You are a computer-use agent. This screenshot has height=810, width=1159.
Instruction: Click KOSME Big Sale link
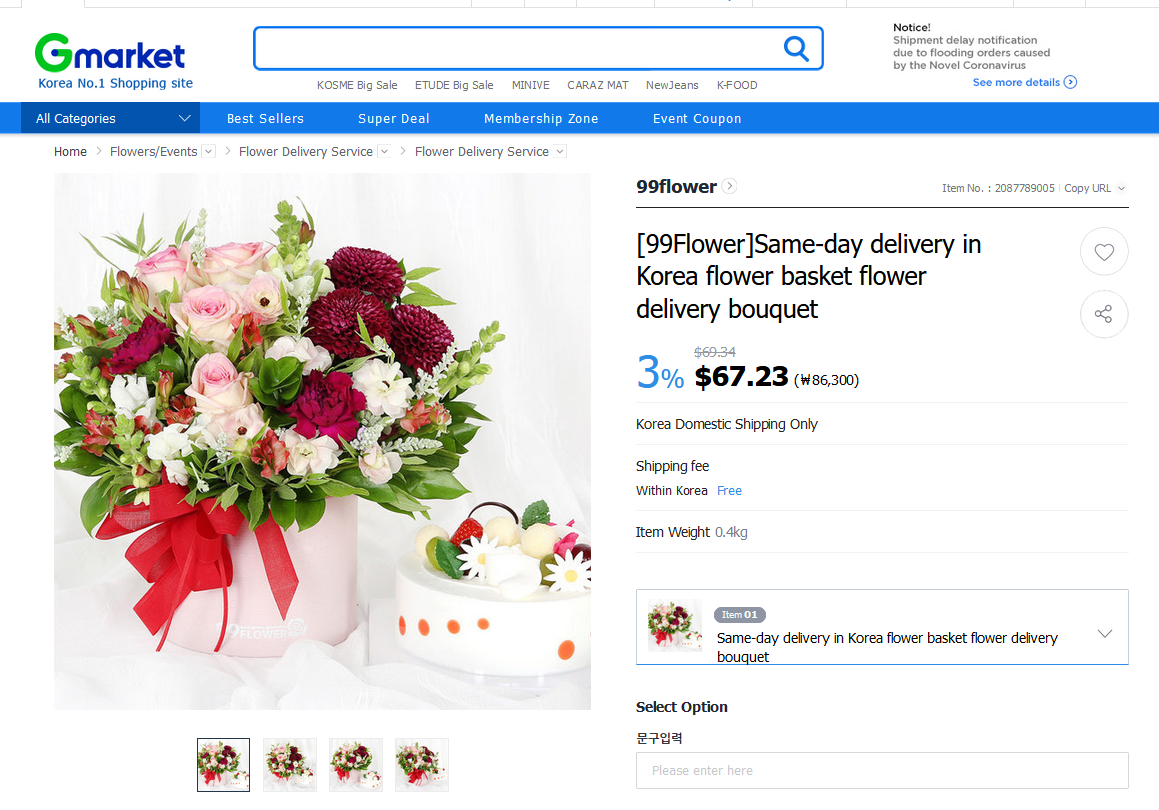click(357, 85)
